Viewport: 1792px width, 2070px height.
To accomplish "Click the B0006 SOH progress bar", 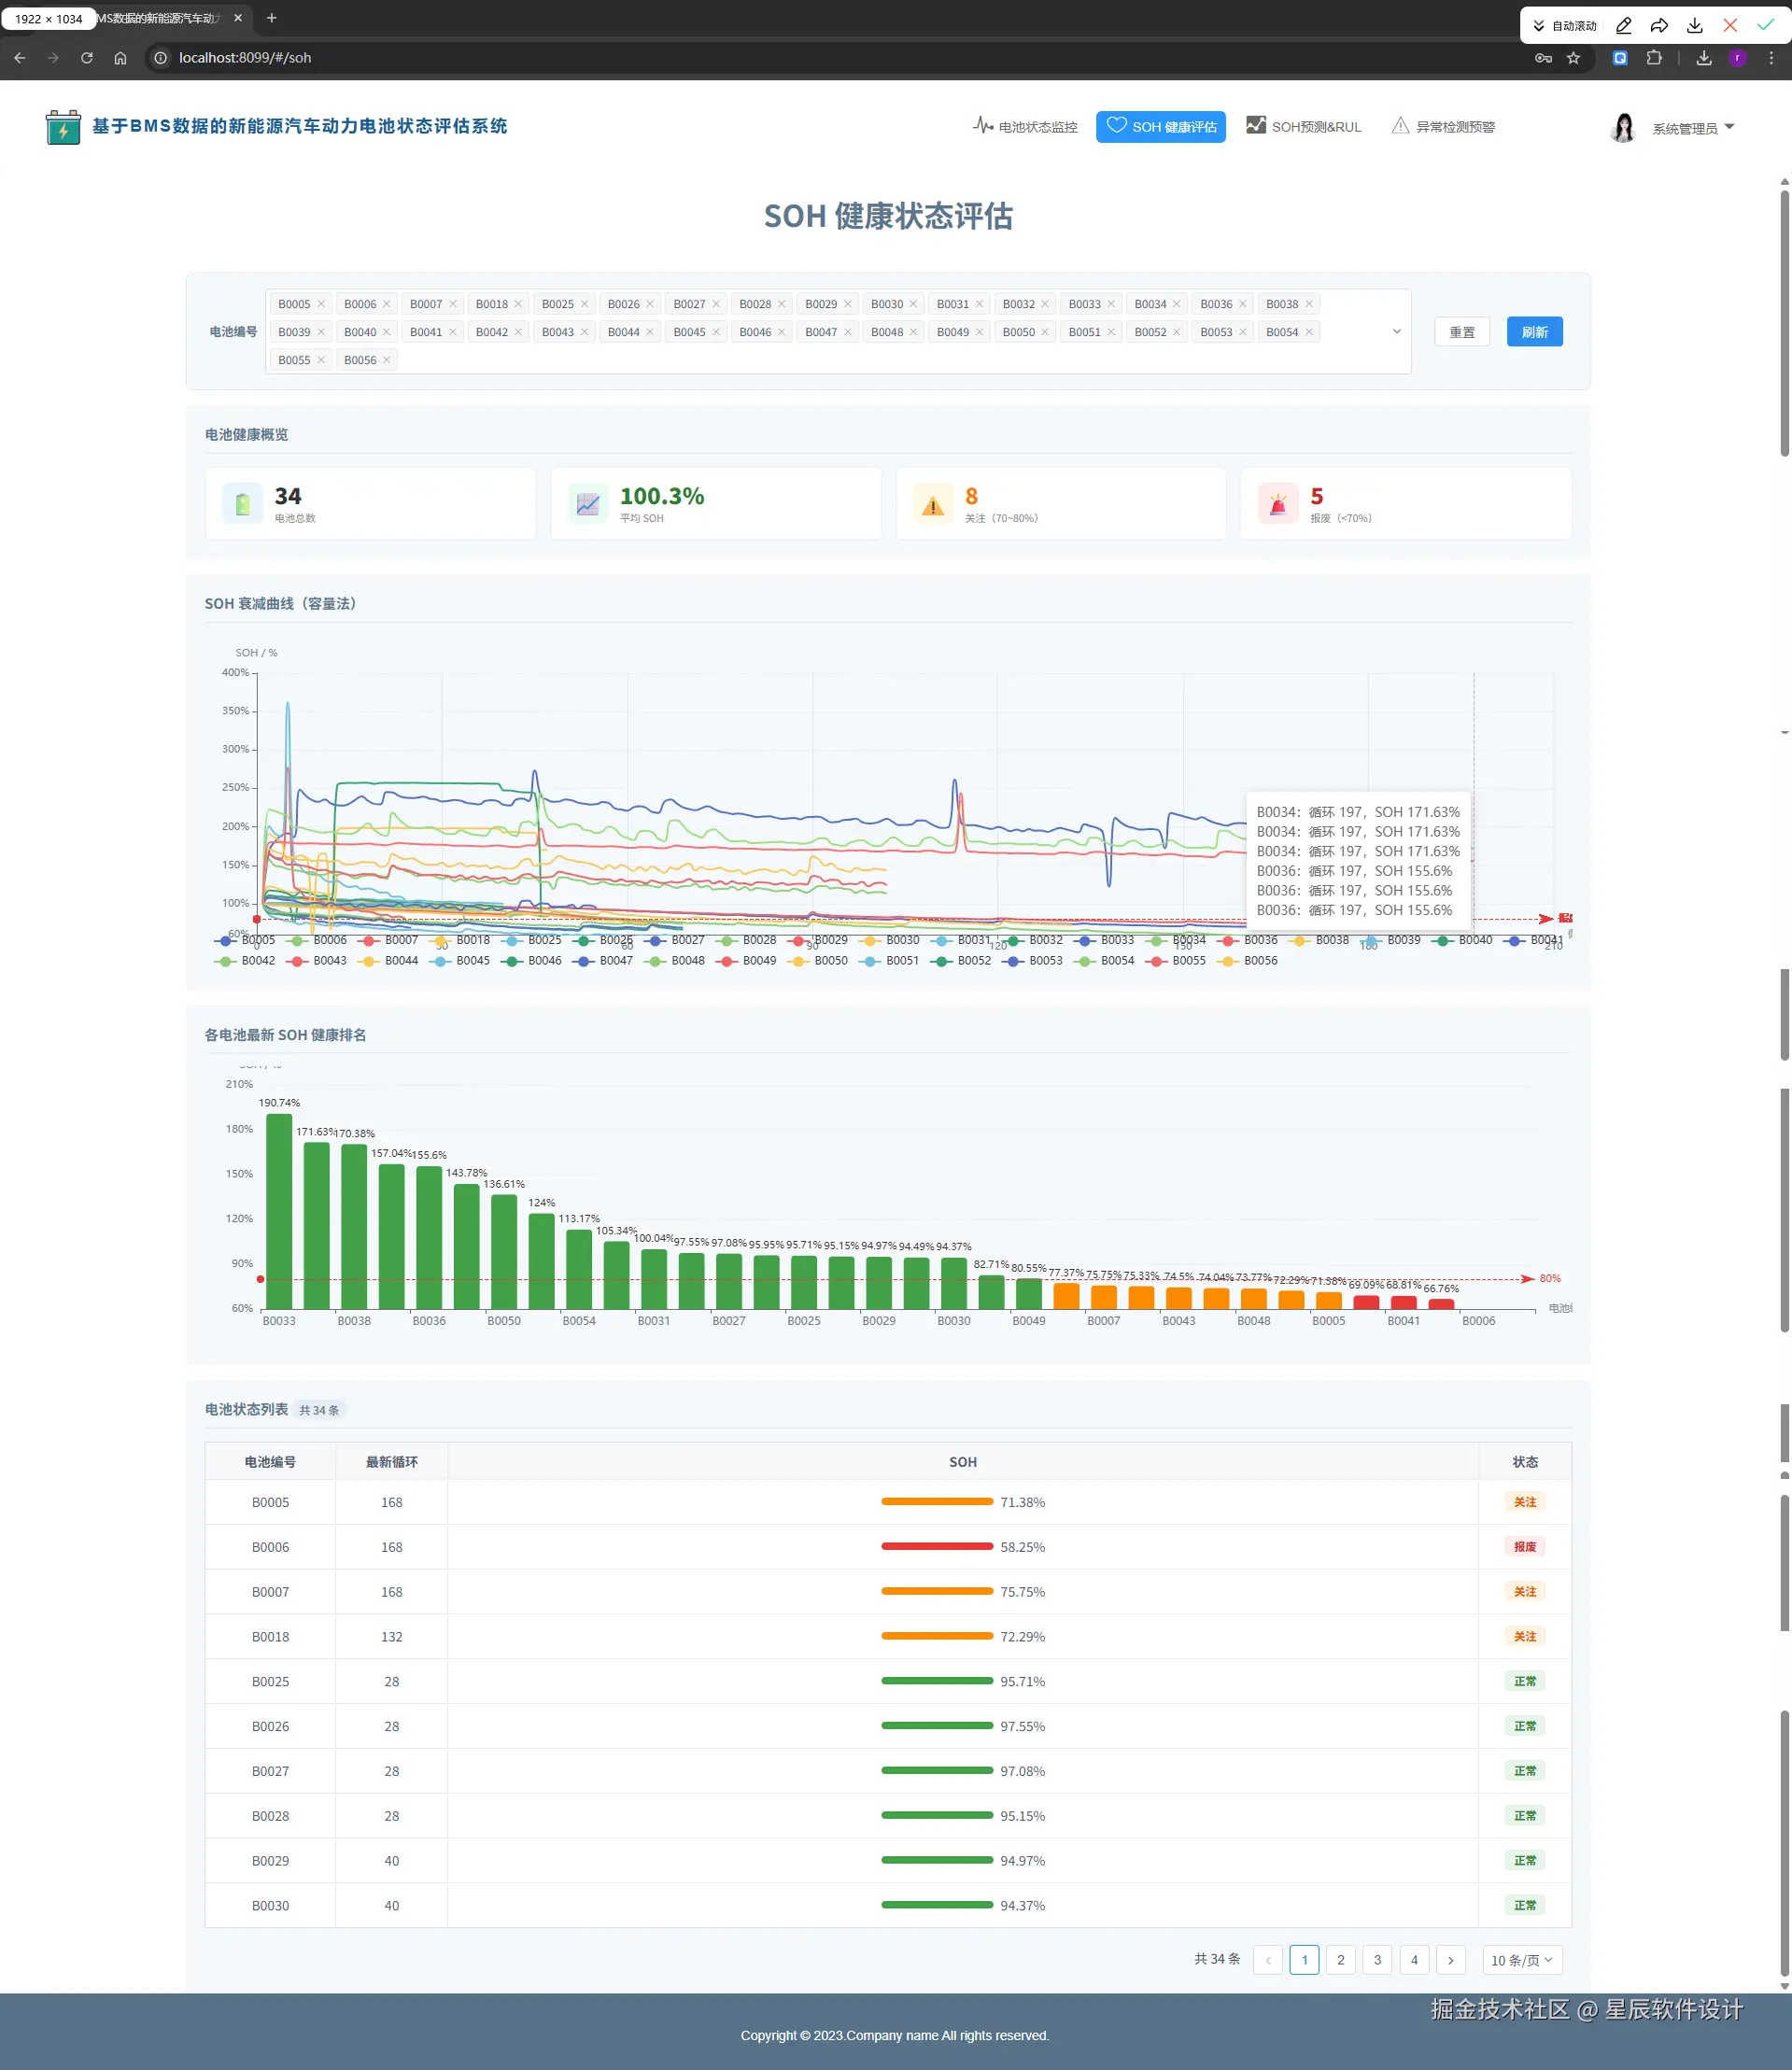I will point(937,1547).
